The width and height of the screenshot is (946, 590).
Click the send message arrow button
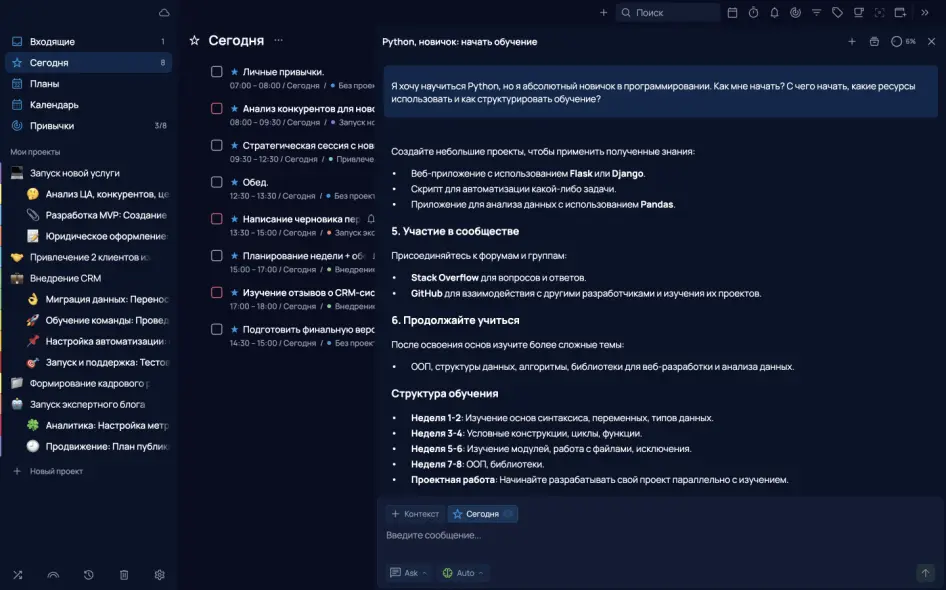pos(925,573)
